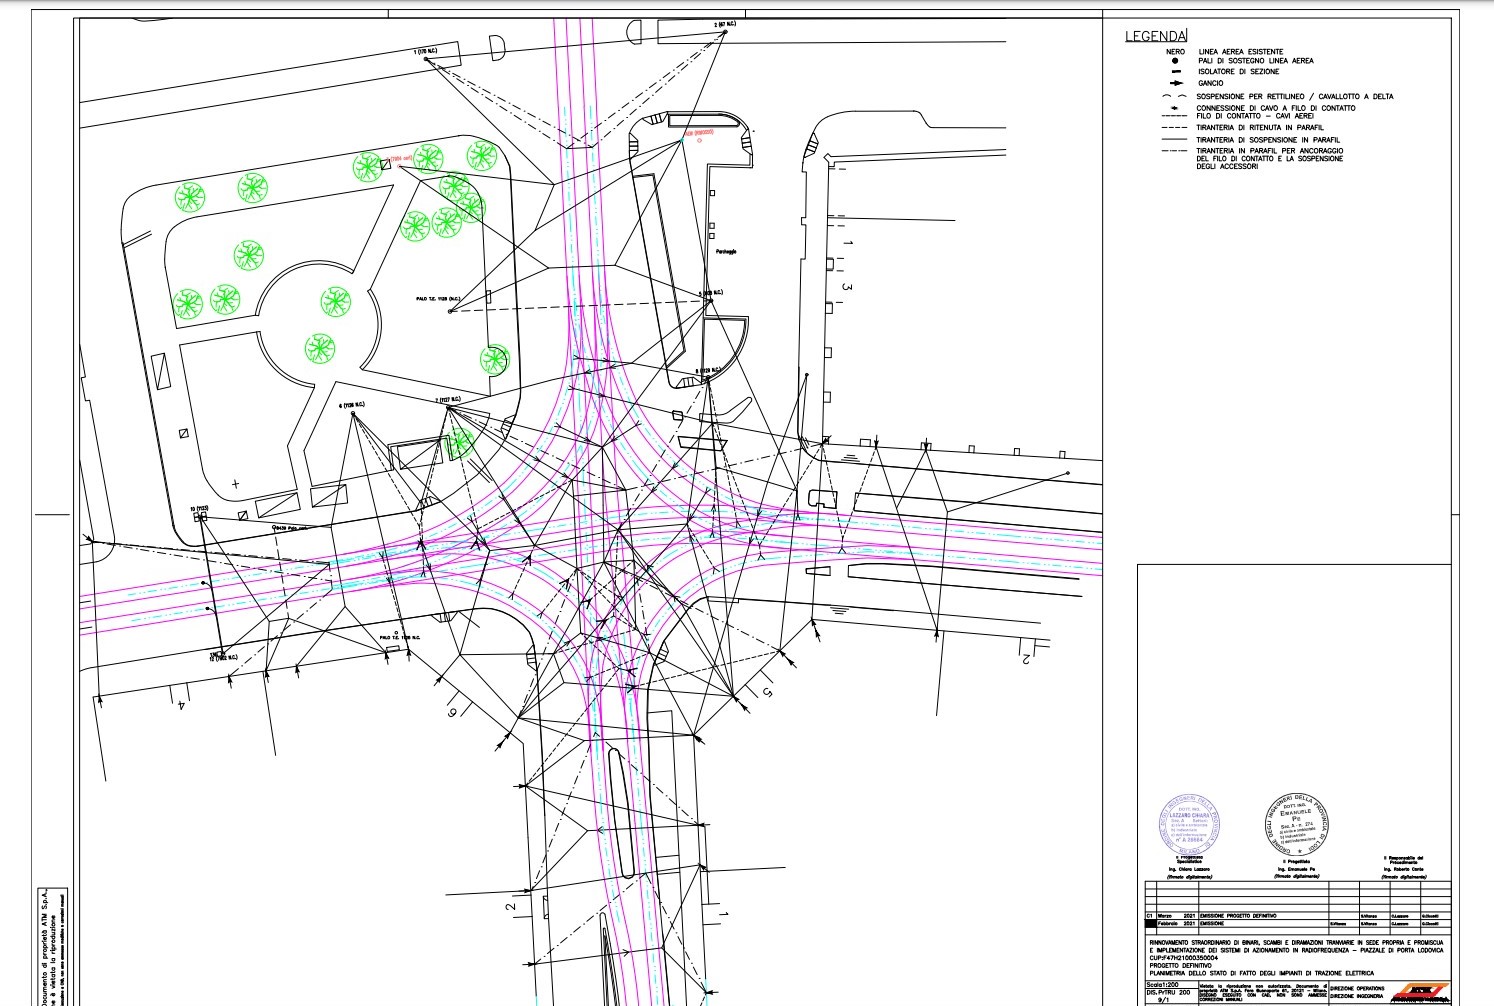The image size is (1494, 1006).
Task: Click the 'Ing. Roberto Conte' signature name
Action: tap(1404, 870)
